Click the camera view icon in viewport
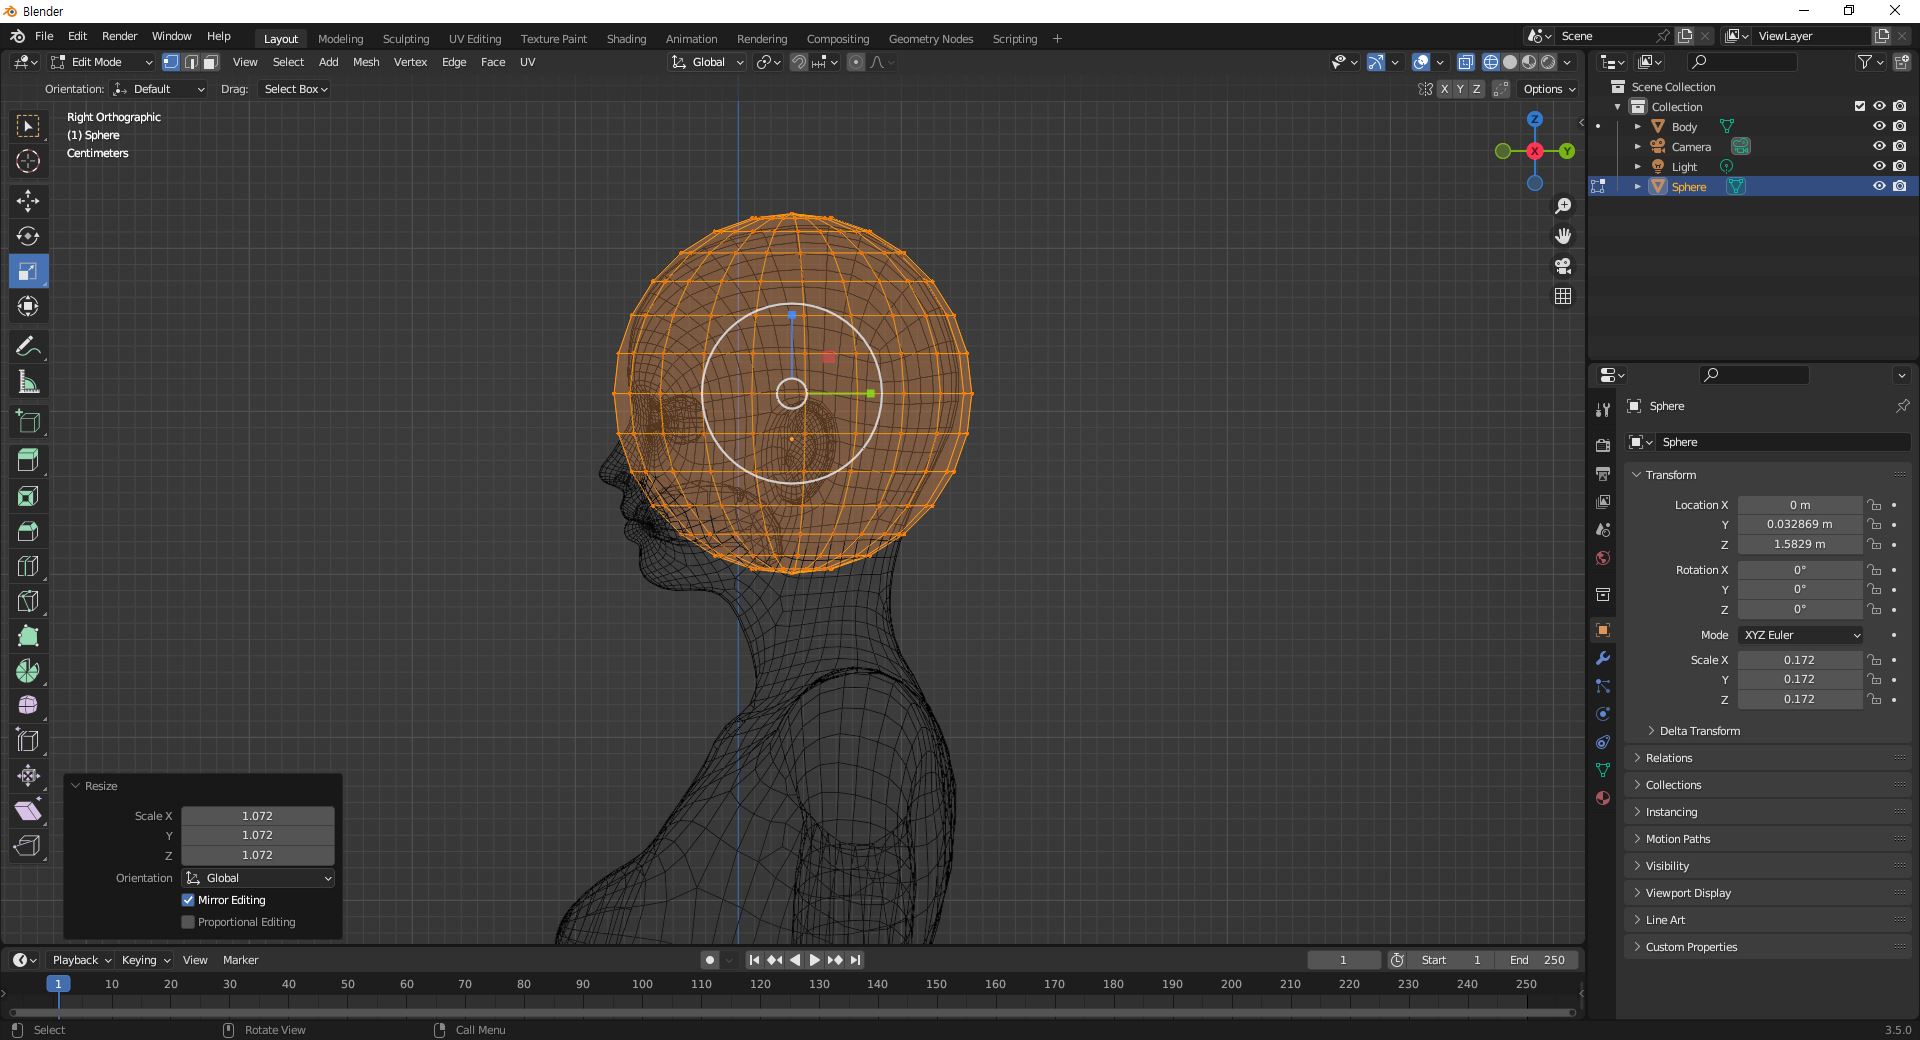The image size is (1920, 1040). point(1563,266)
